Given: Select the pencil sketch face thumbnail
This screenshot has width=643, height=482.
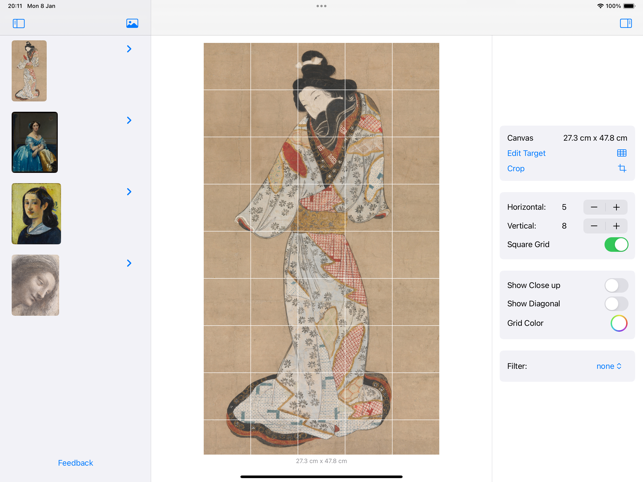Looking at the screenshot, I should pos(35,285).
